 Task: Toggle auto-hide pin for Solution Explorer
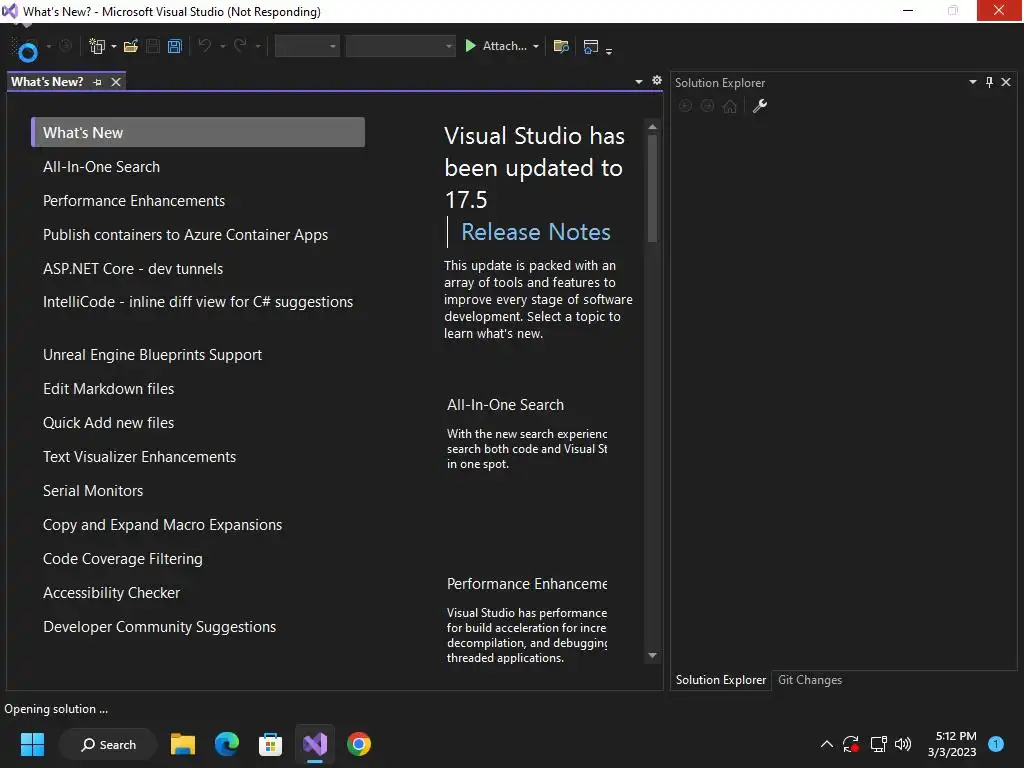coord(989,82)
